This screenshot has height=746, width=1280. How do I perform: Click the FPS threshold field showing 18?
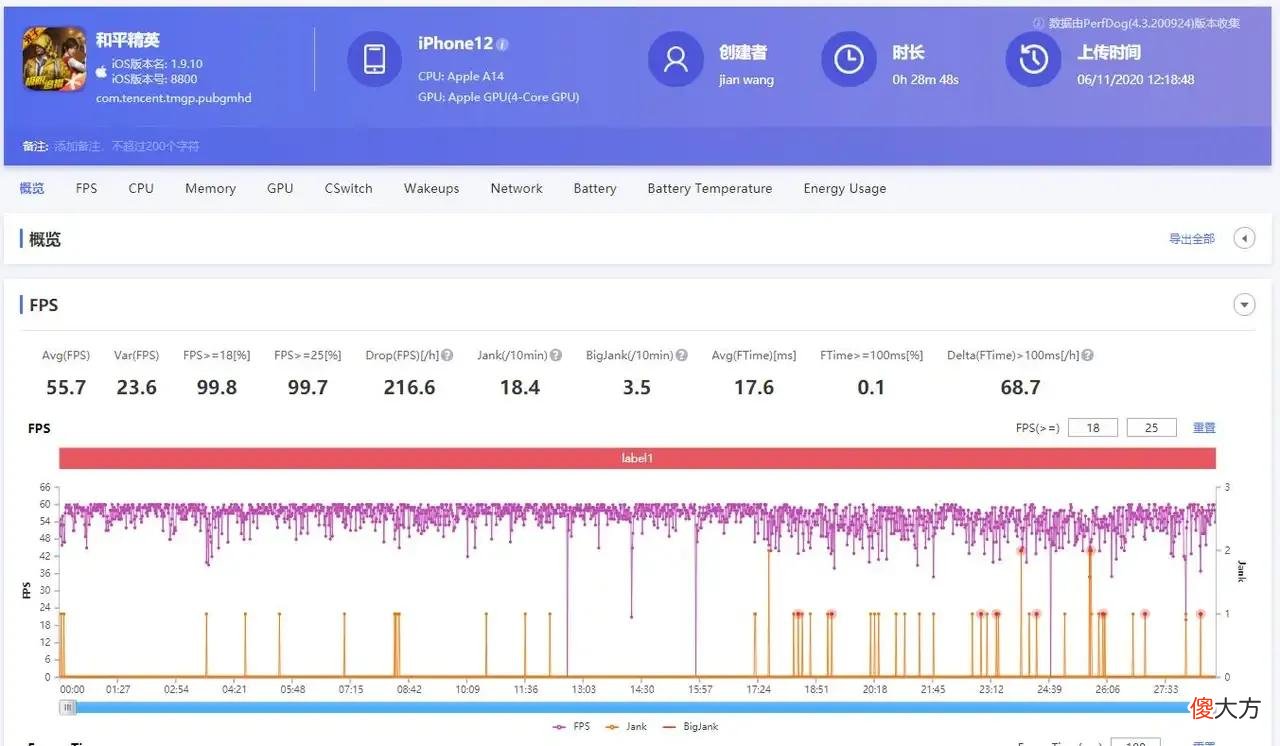(x=1093, y=428)
